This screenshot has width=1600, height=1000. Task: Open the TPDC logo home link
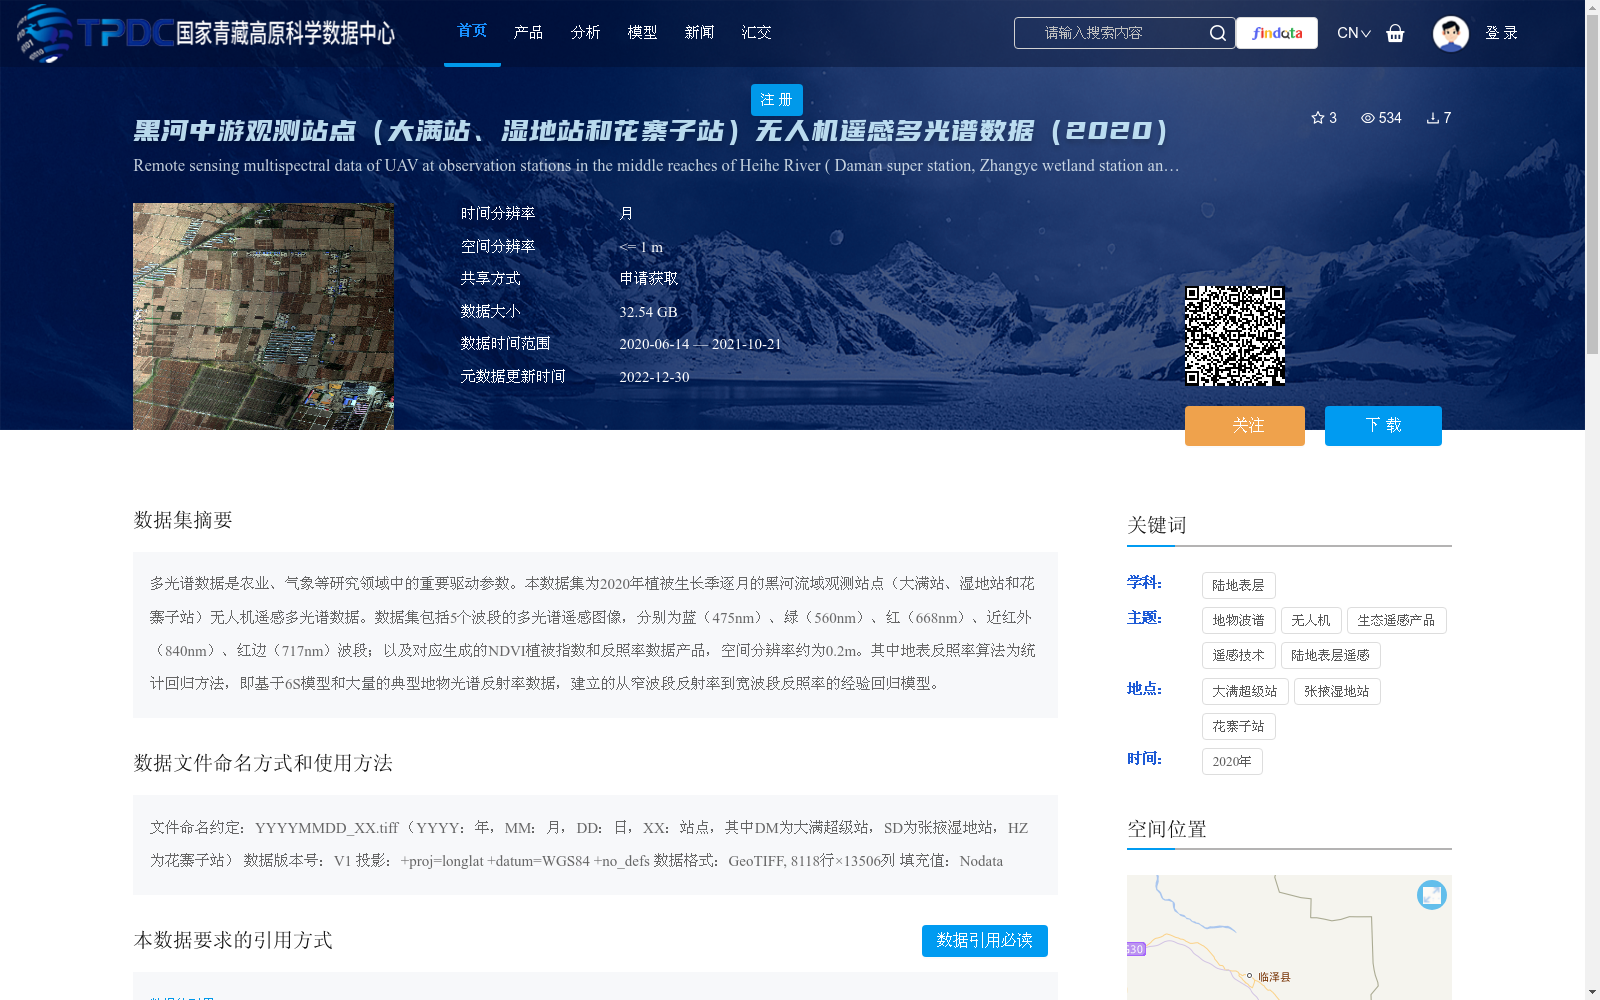[x=206, y=33]
